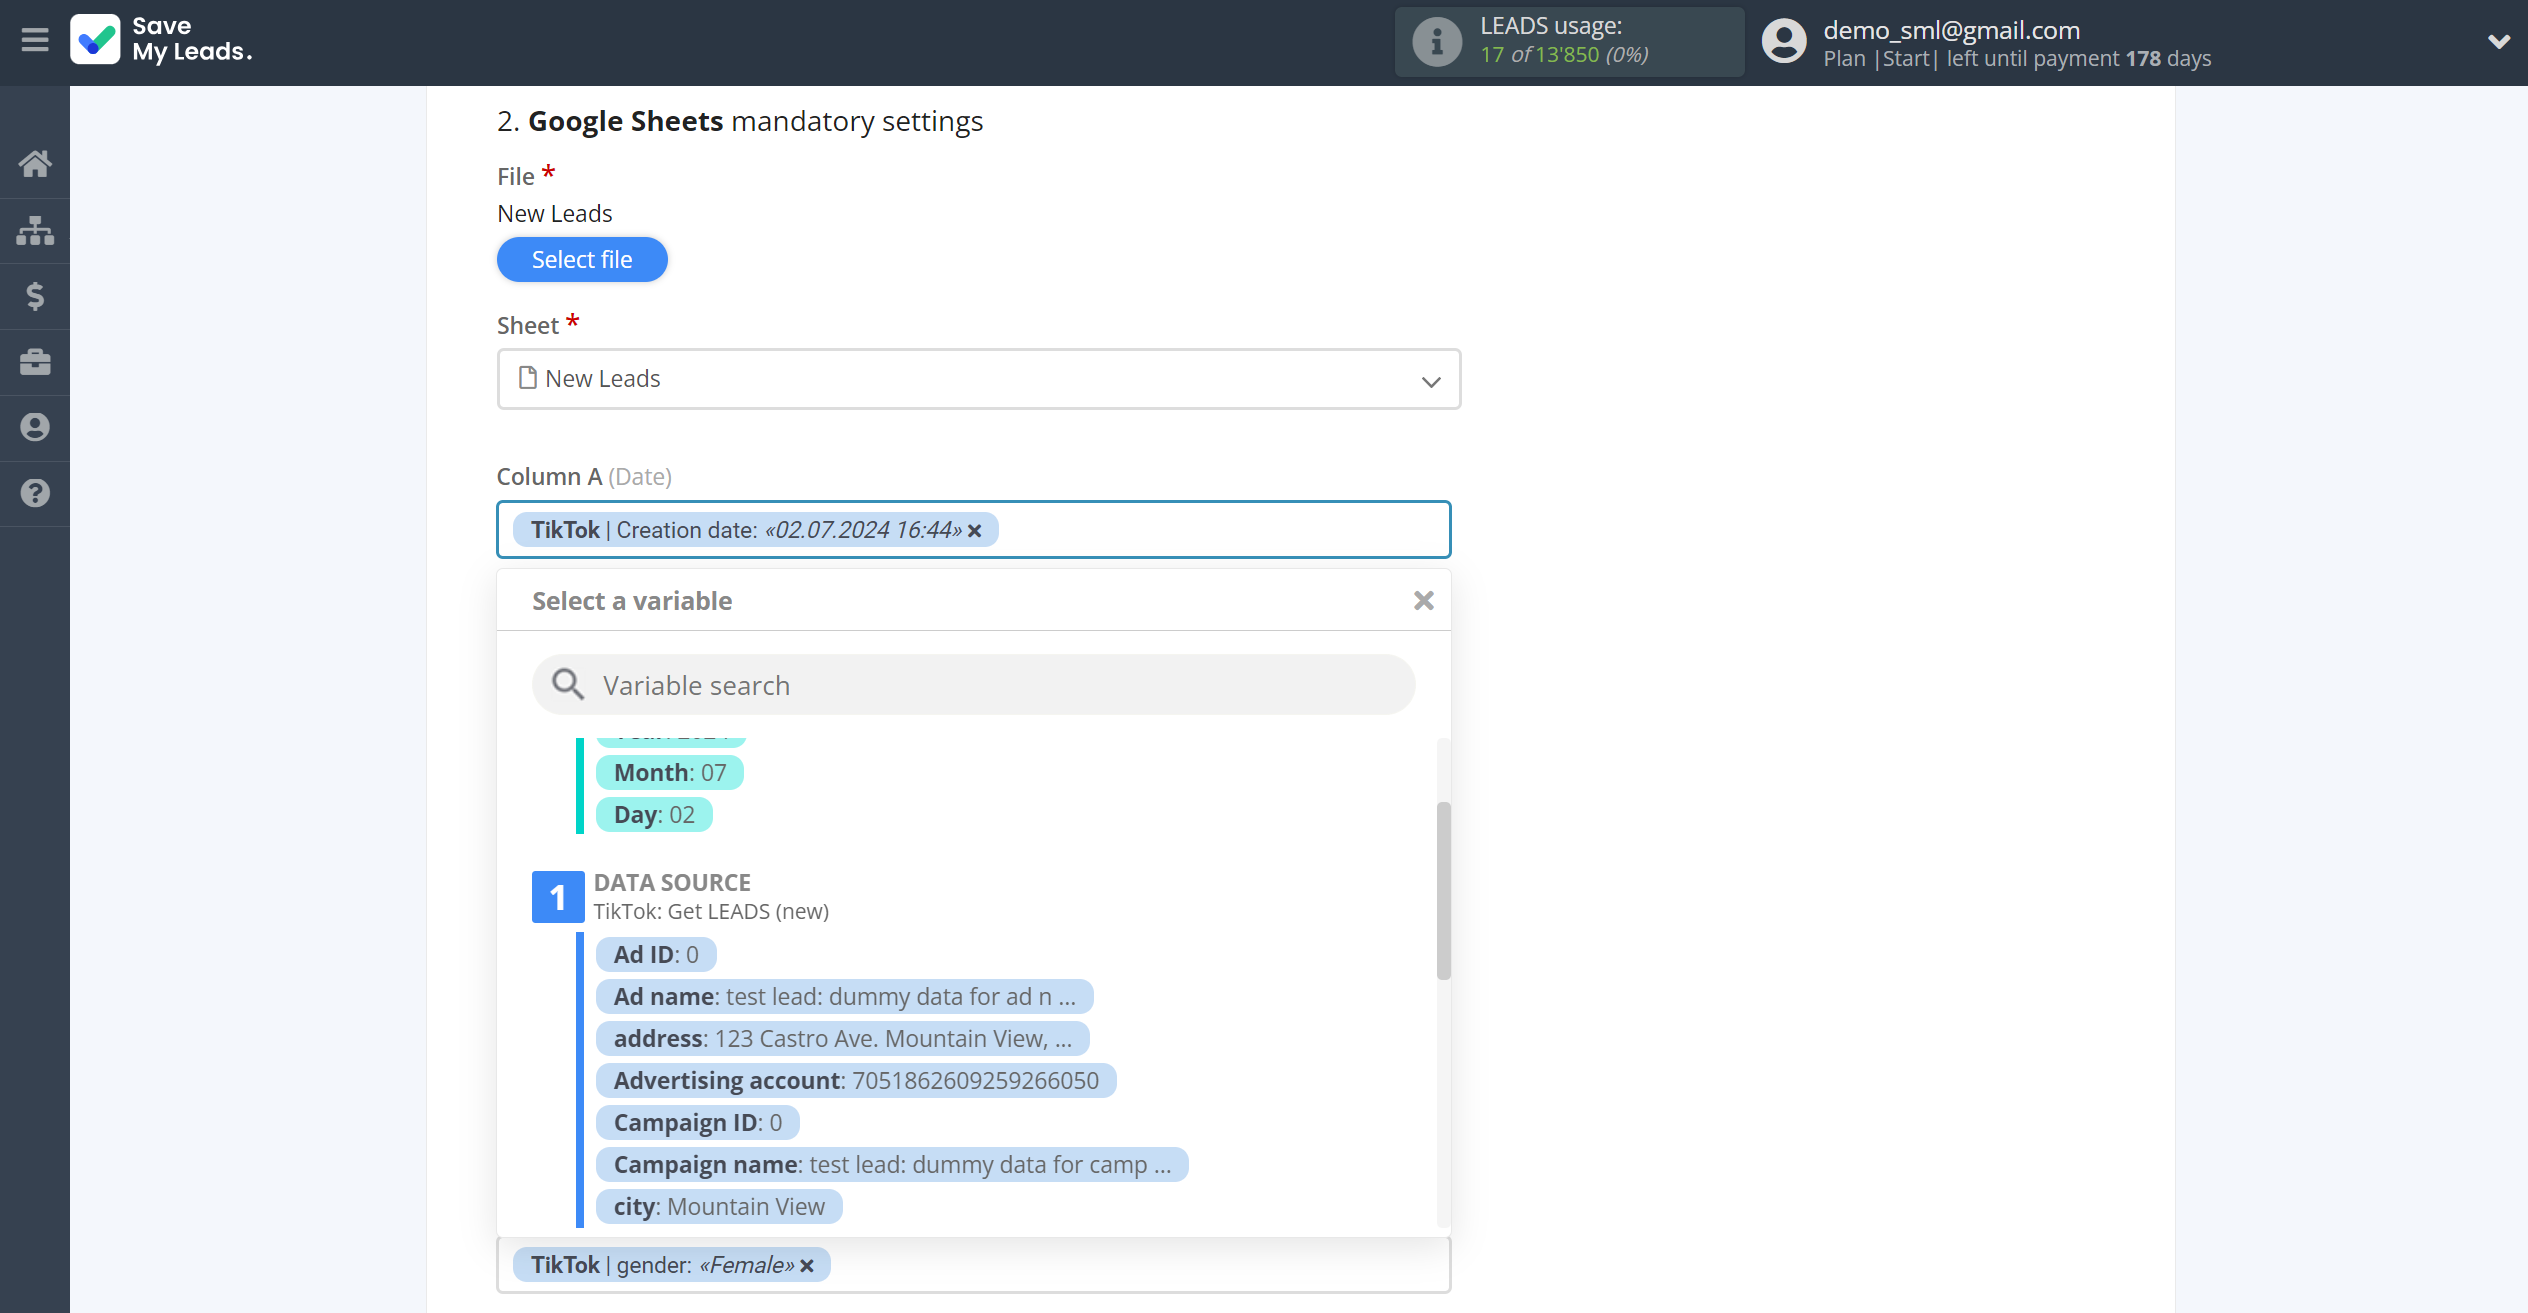The height and width of the screenshot is (1313, 2528).
Task: Click the Day: 02 variable toggle
Action: (654, 815)
